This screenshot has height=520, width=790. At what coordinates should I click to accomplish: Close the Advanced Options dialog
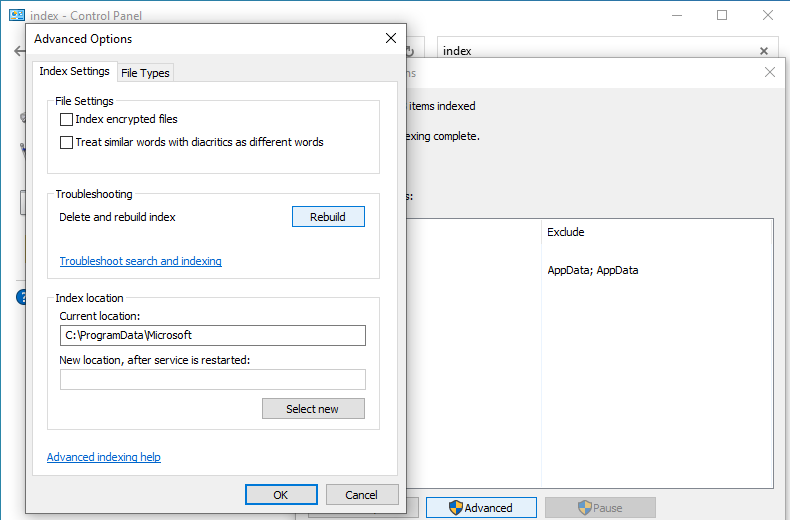391,39
